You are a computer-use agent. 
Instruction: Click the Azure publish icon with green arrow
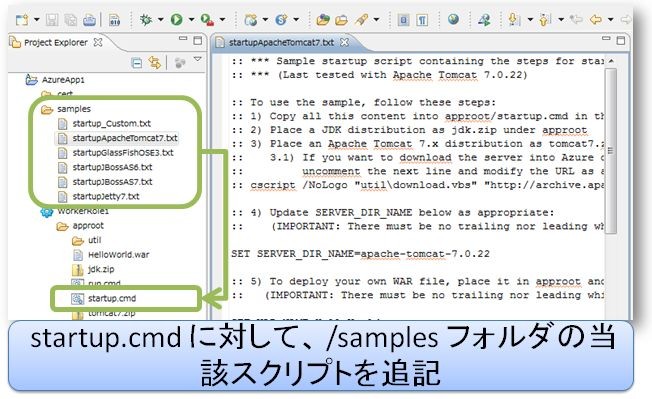(x=484, y=20)
